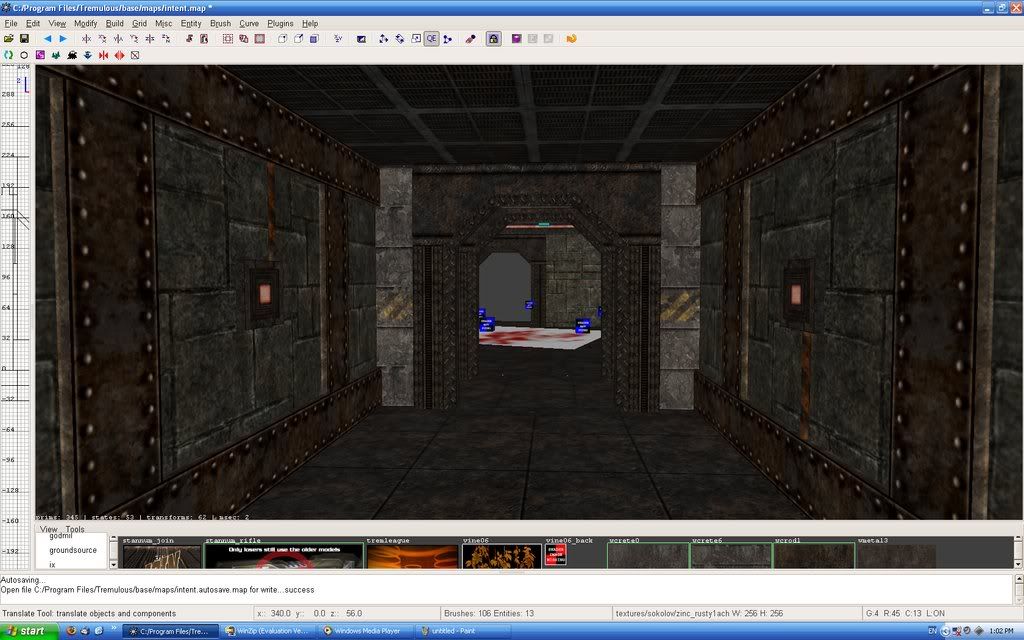The image size is (1024, 640).
Task: Click the blue cube Hollow icon
Action: [x=314, y=39]
